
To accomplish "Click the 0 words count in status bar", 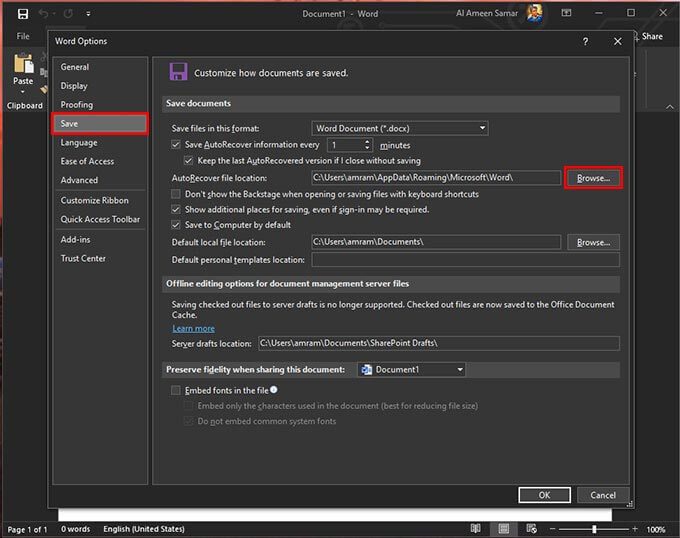I will point(75,529).
